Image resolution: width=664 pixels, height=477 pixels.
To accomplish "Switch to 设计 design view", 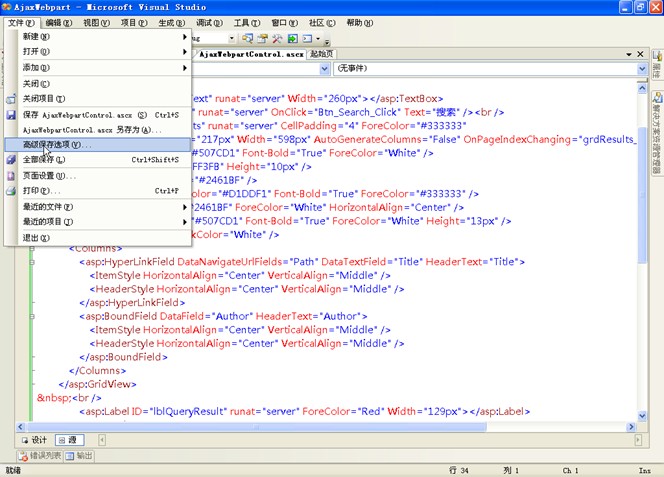I will 34,440.
